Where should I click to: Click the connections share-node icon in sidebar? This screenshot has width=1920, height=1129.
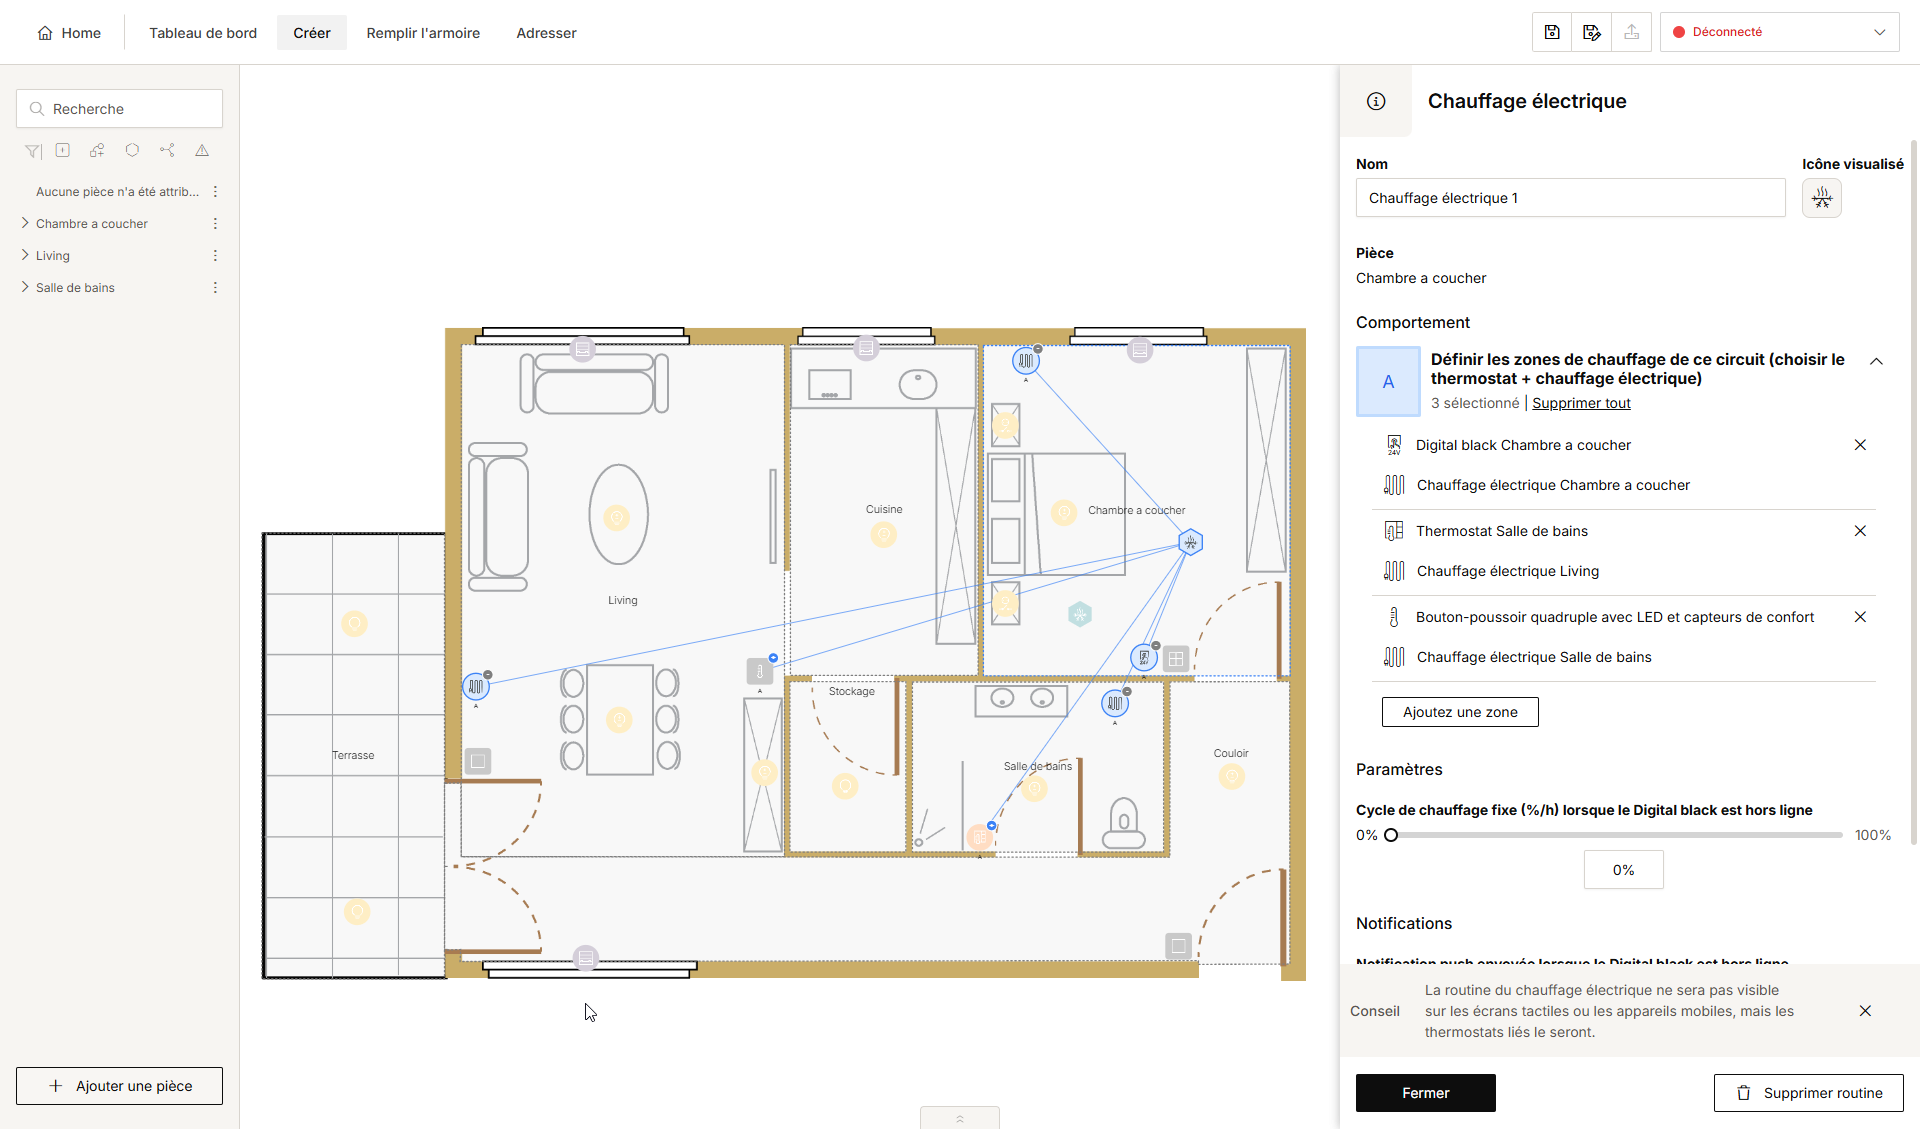(167, 150)
